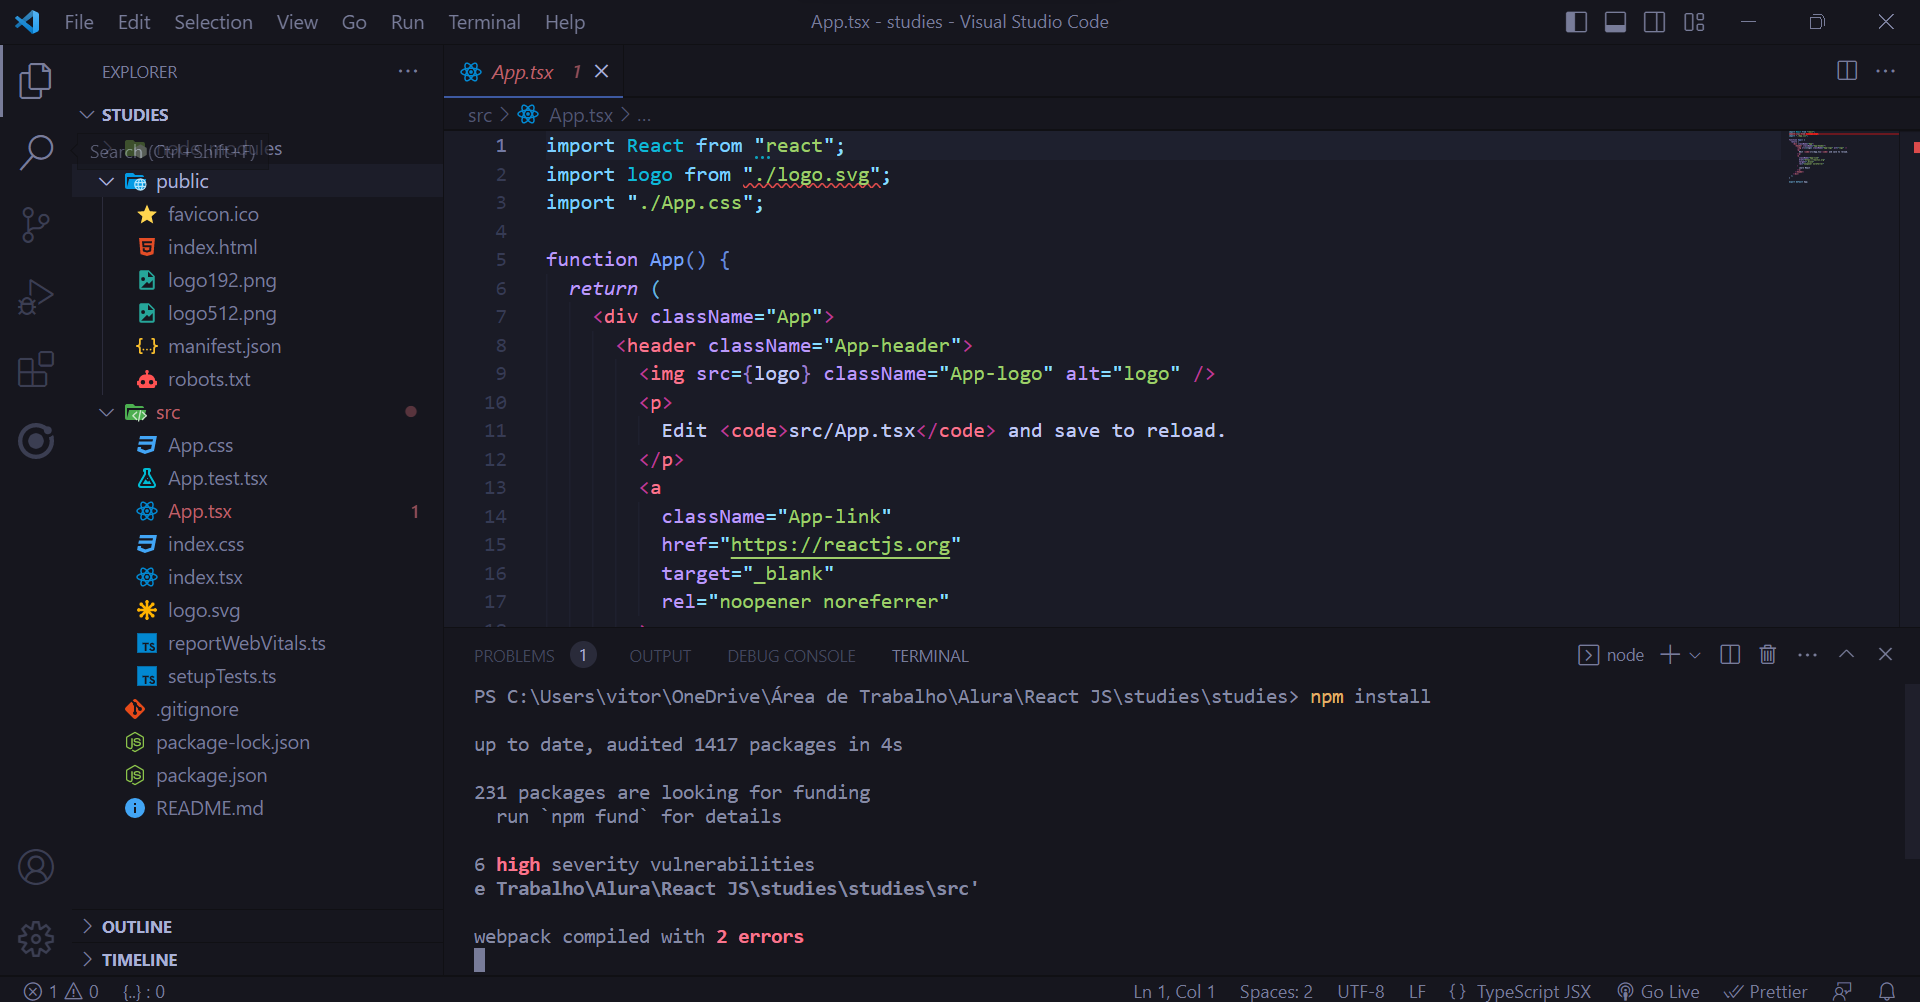Collapse the src folder
The width and height of the screenshot is (1920, 1002).
258,412
